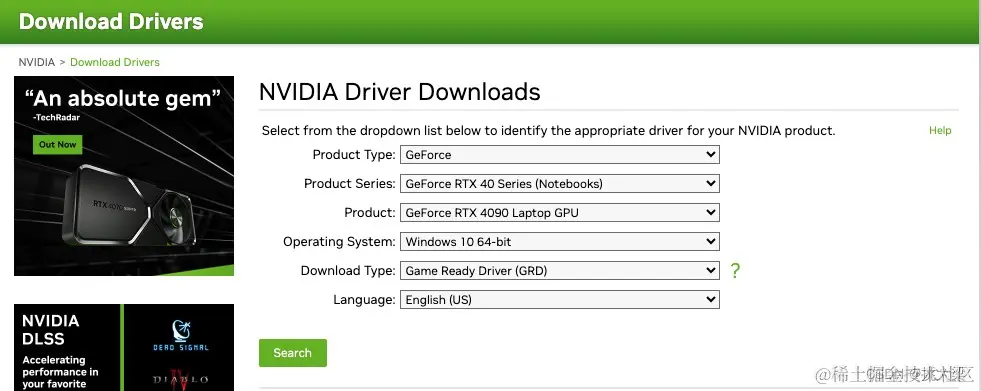
Task: Click the Download Drivers header title
Action: [x=111, y=21]
